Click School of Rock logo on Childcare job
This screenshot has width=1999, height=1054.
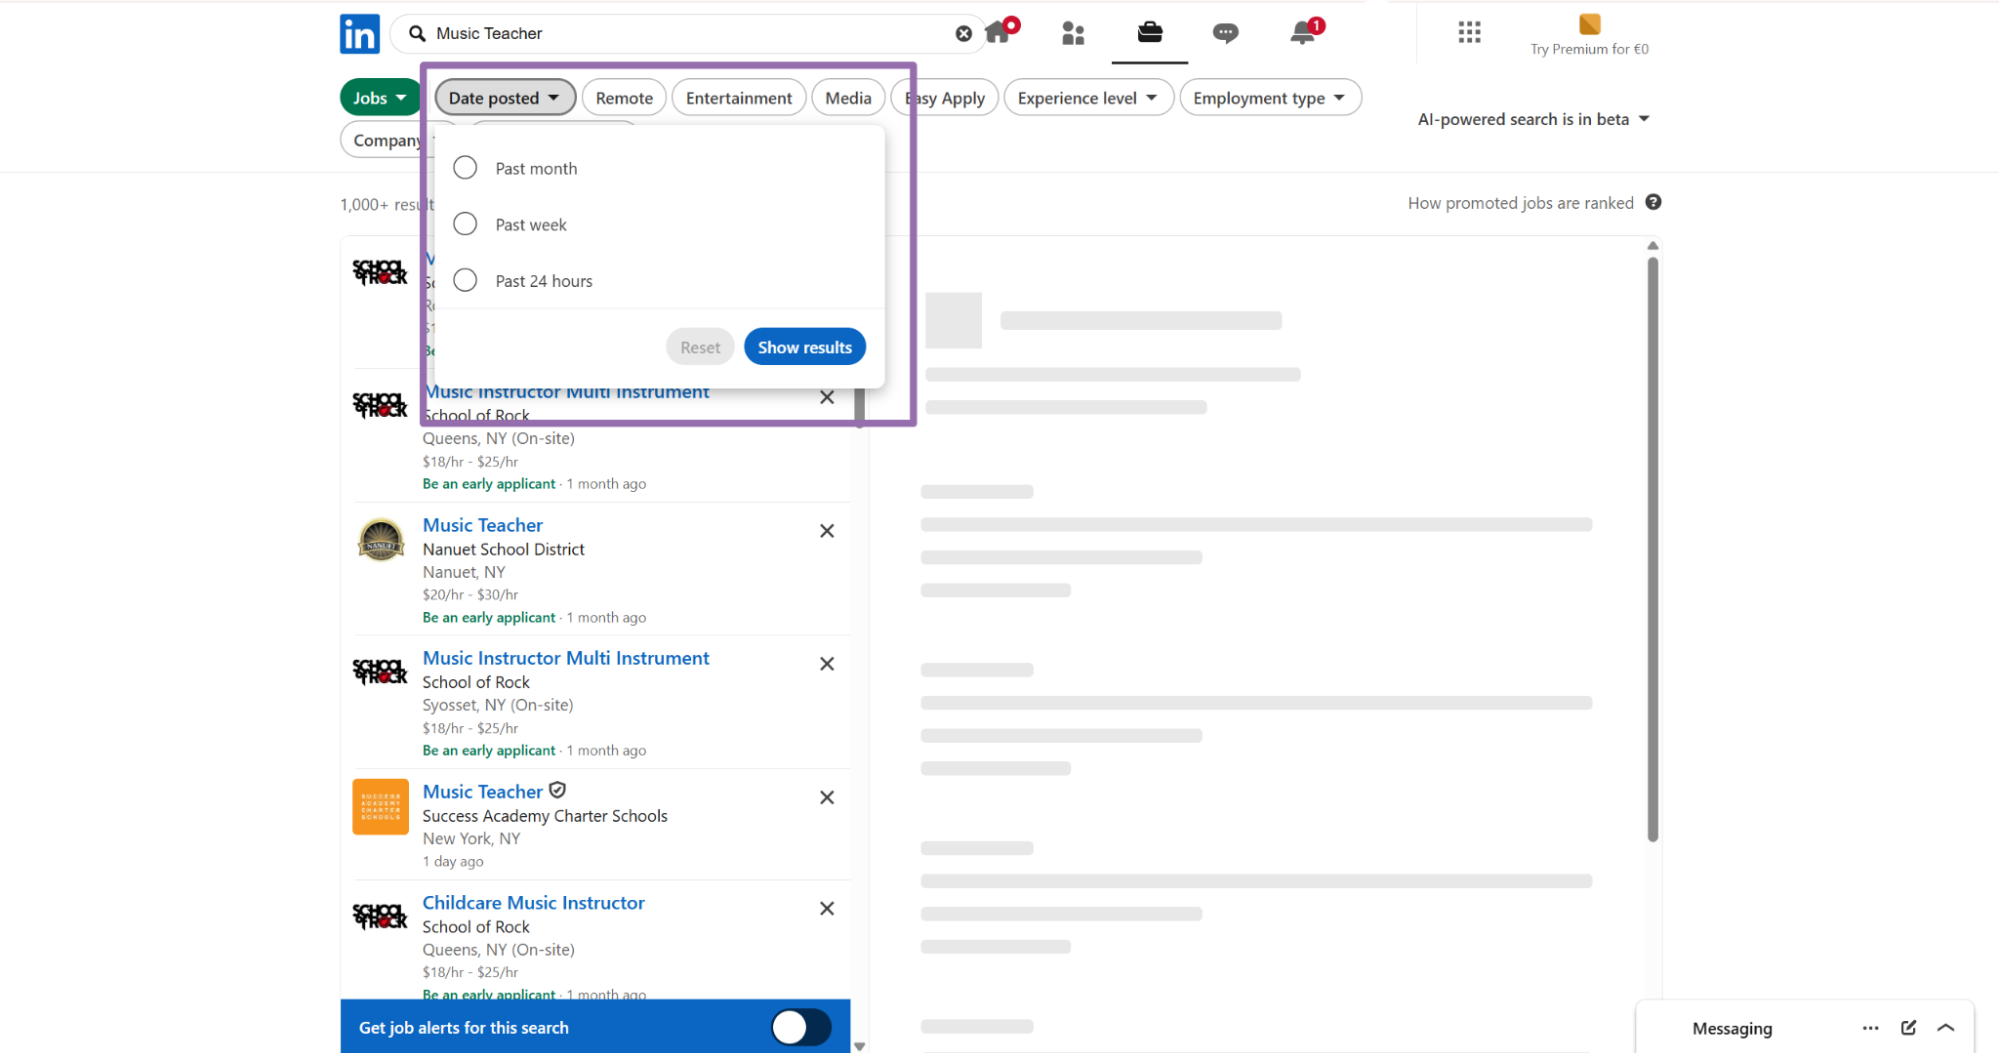pos(381,916)
